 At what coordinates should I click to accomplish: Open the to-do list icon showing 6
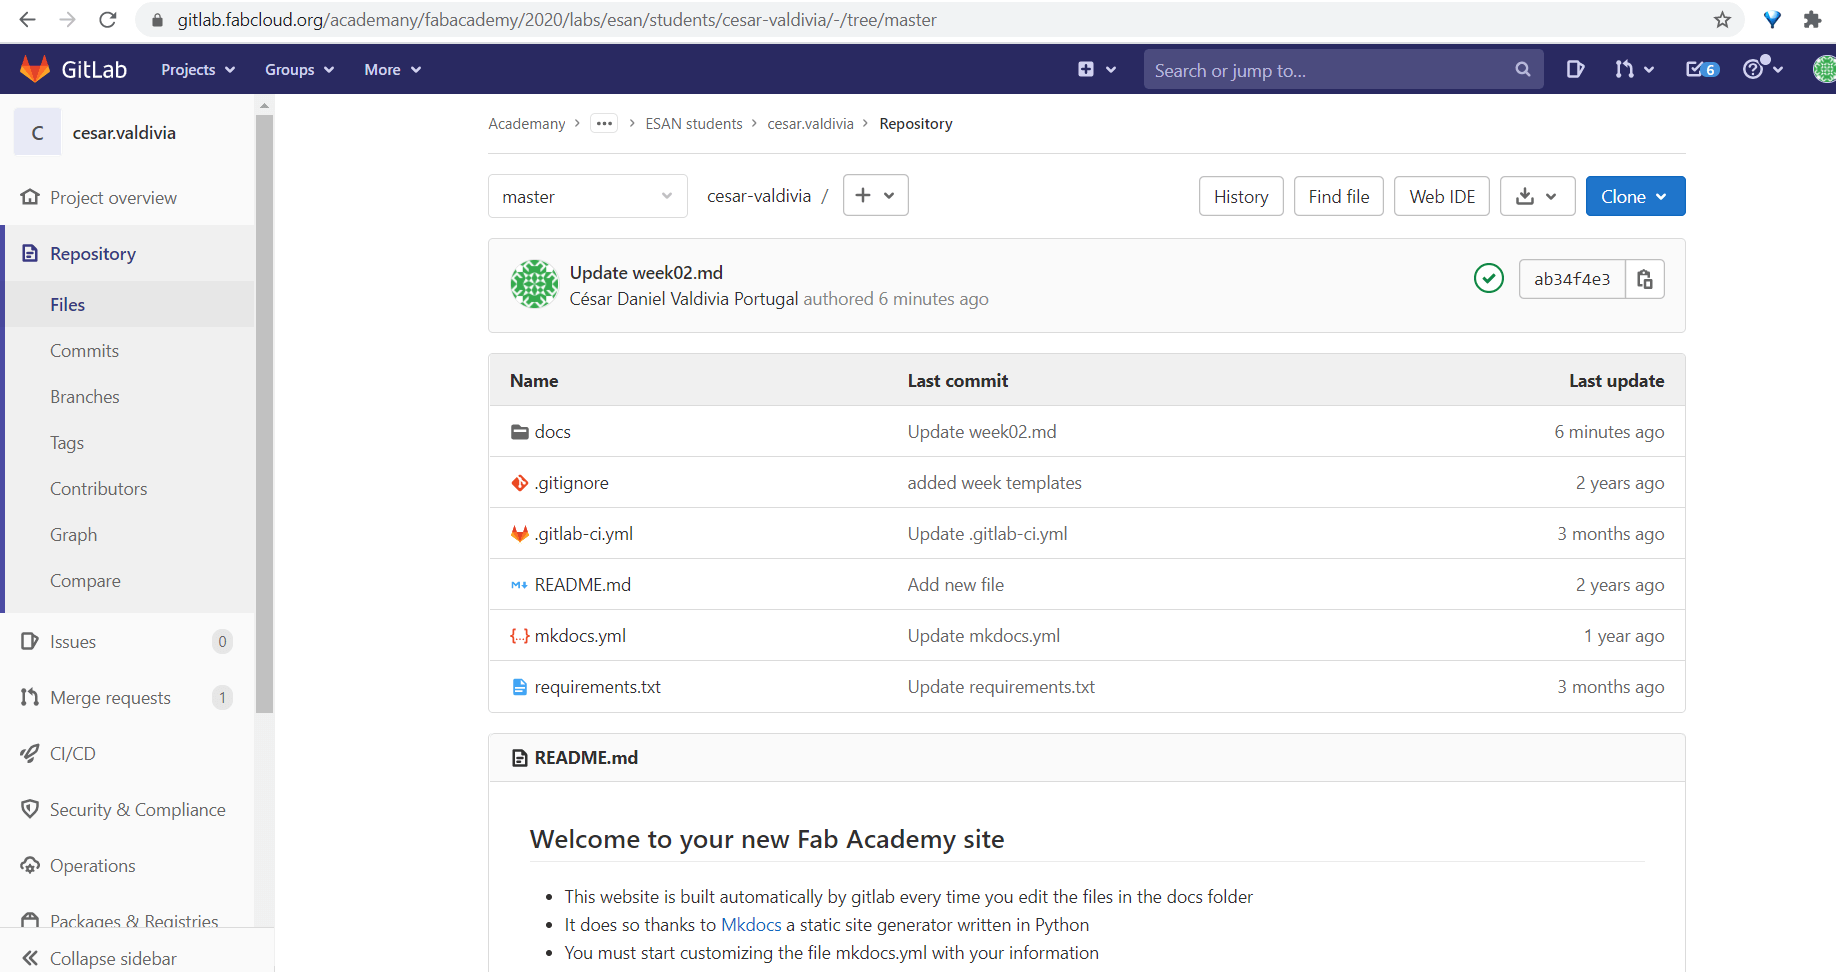[x=1702, y=69]
